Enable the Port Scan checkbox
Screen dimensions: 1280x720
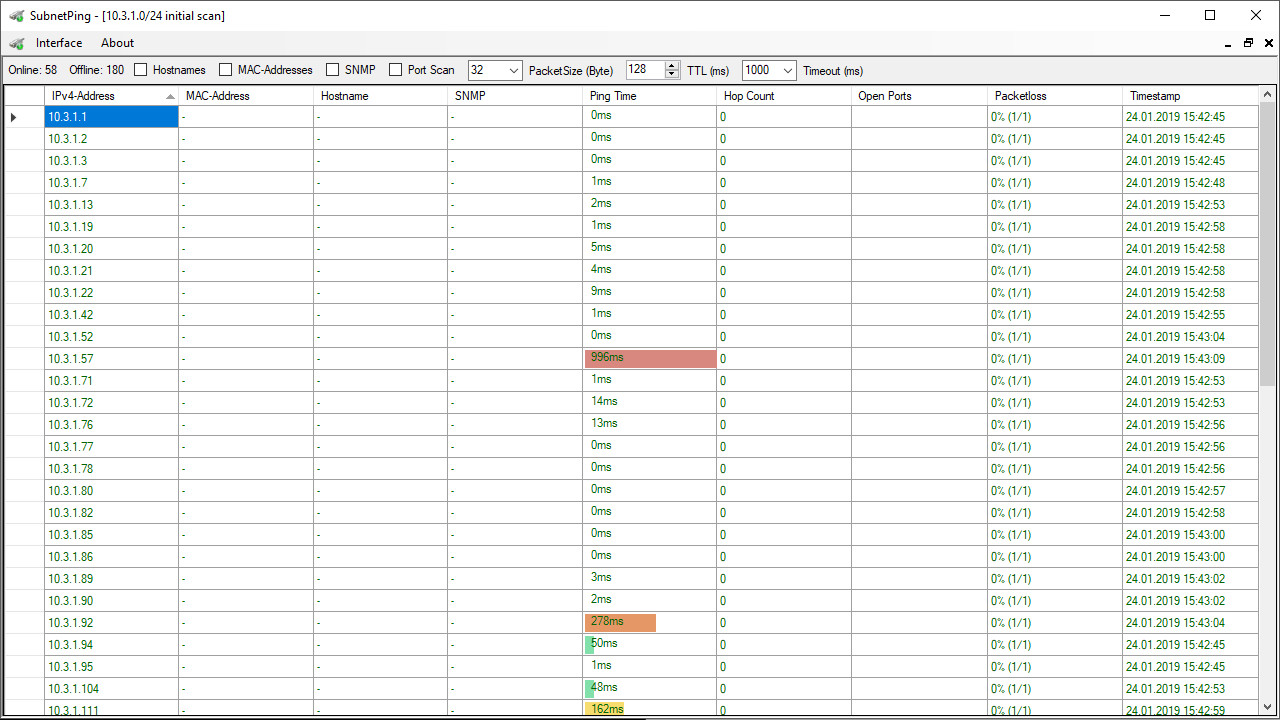[x=396, y=70]
